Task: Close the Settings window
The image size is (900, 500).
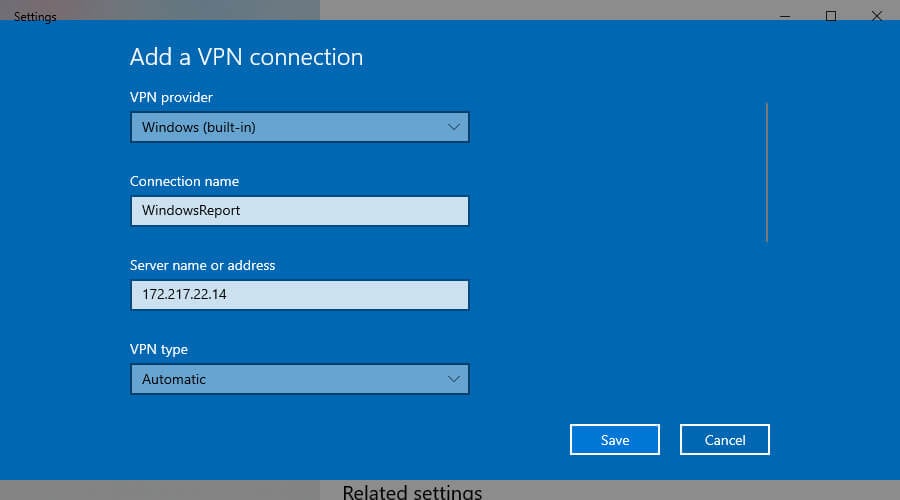Action: [876, 16]
